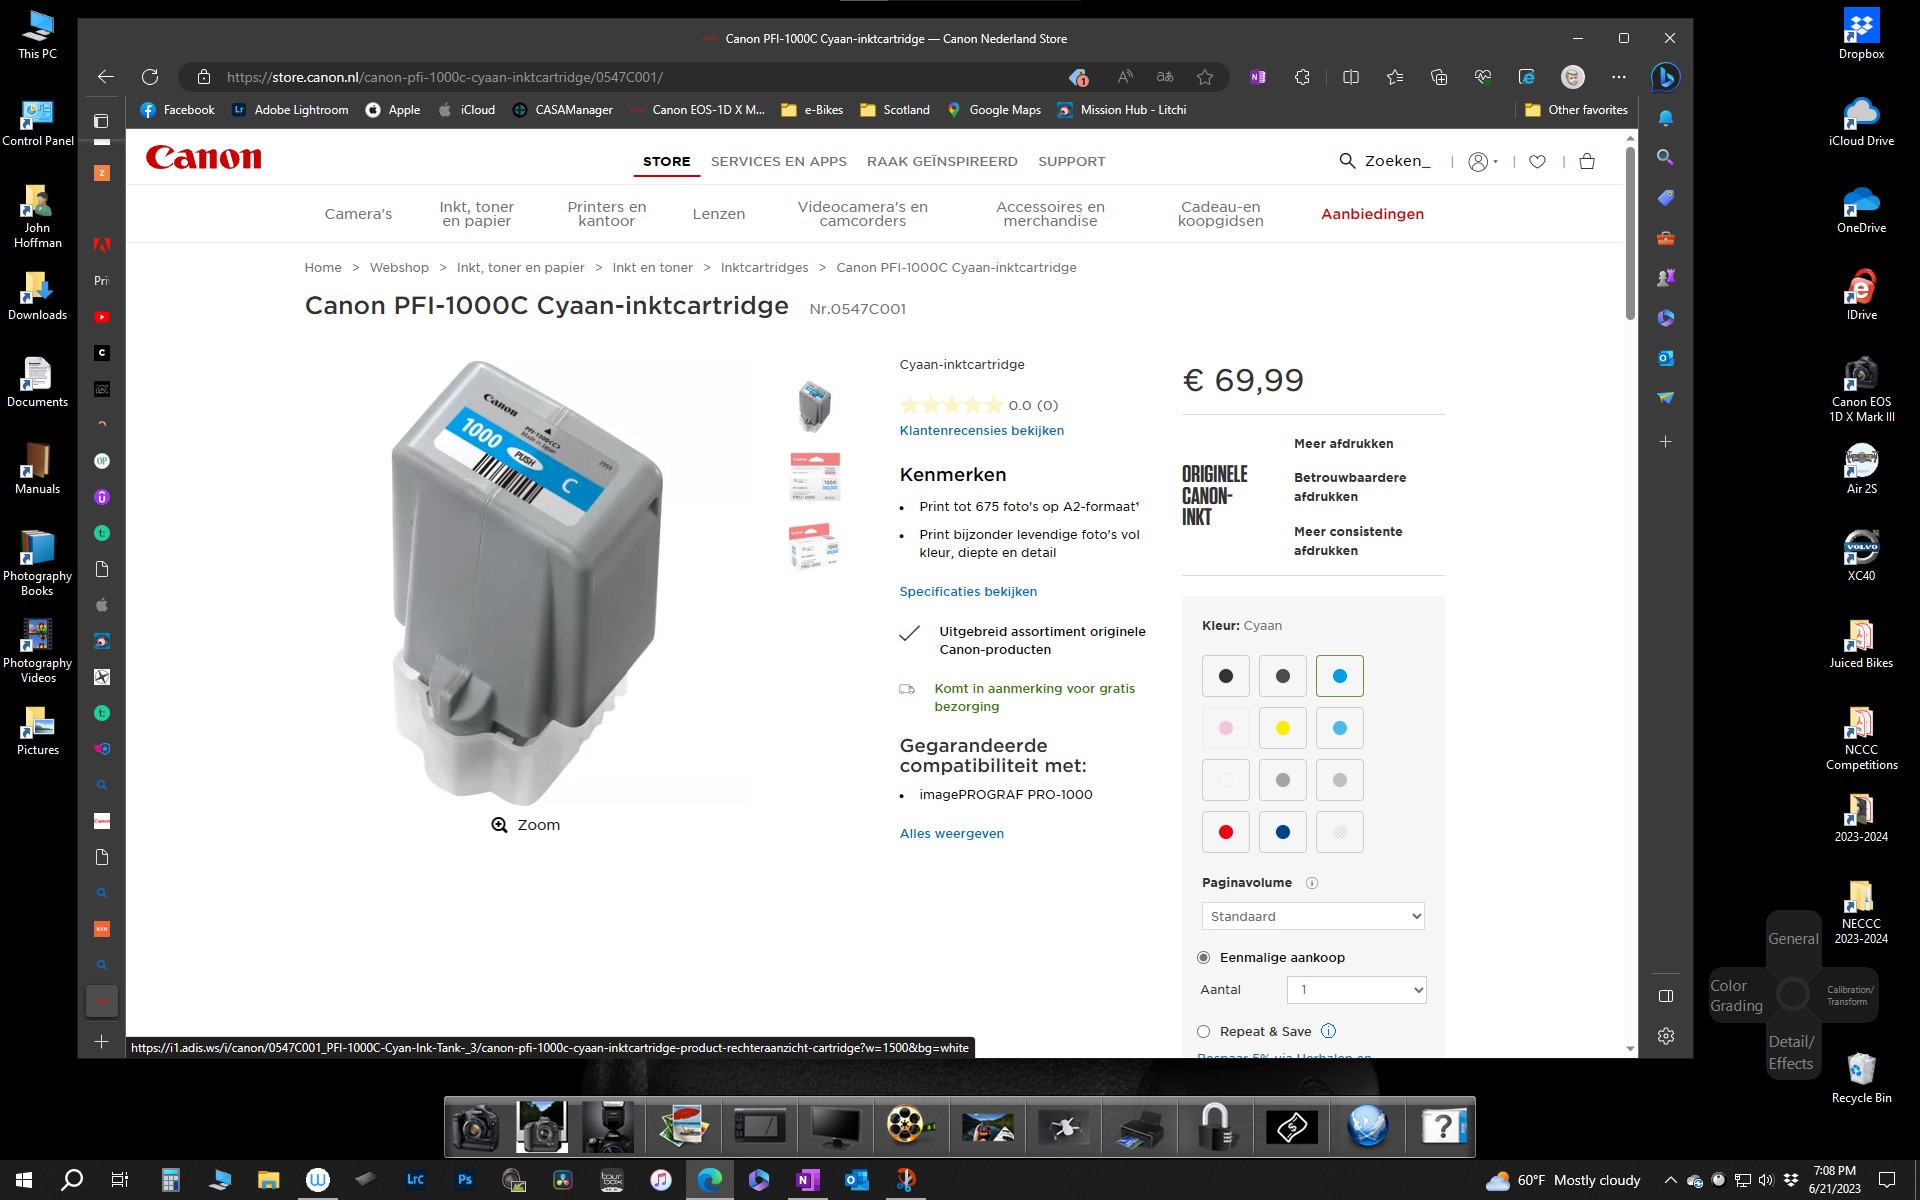Viewport: 1920px width, 1200px height.
Task: Expand the Aantal quantity dropdown
Action: click(1356, 989)
